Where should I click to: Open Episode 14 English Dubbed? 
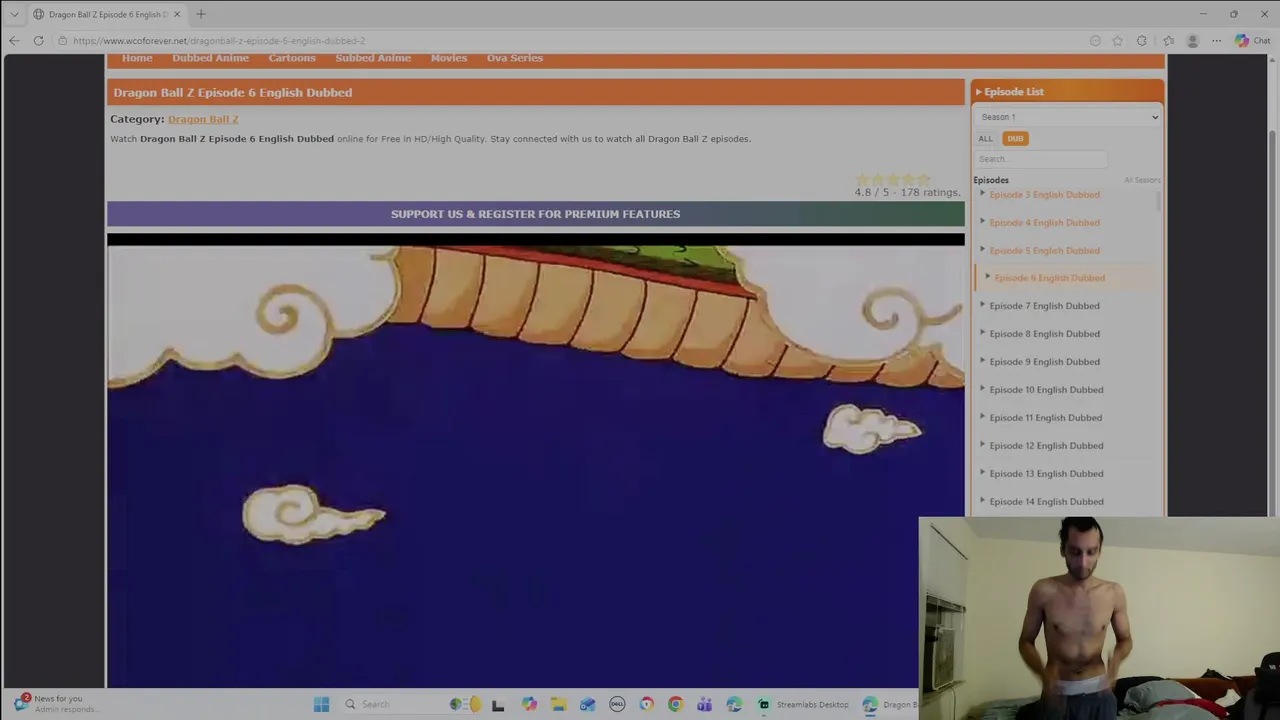(1046, 502)
